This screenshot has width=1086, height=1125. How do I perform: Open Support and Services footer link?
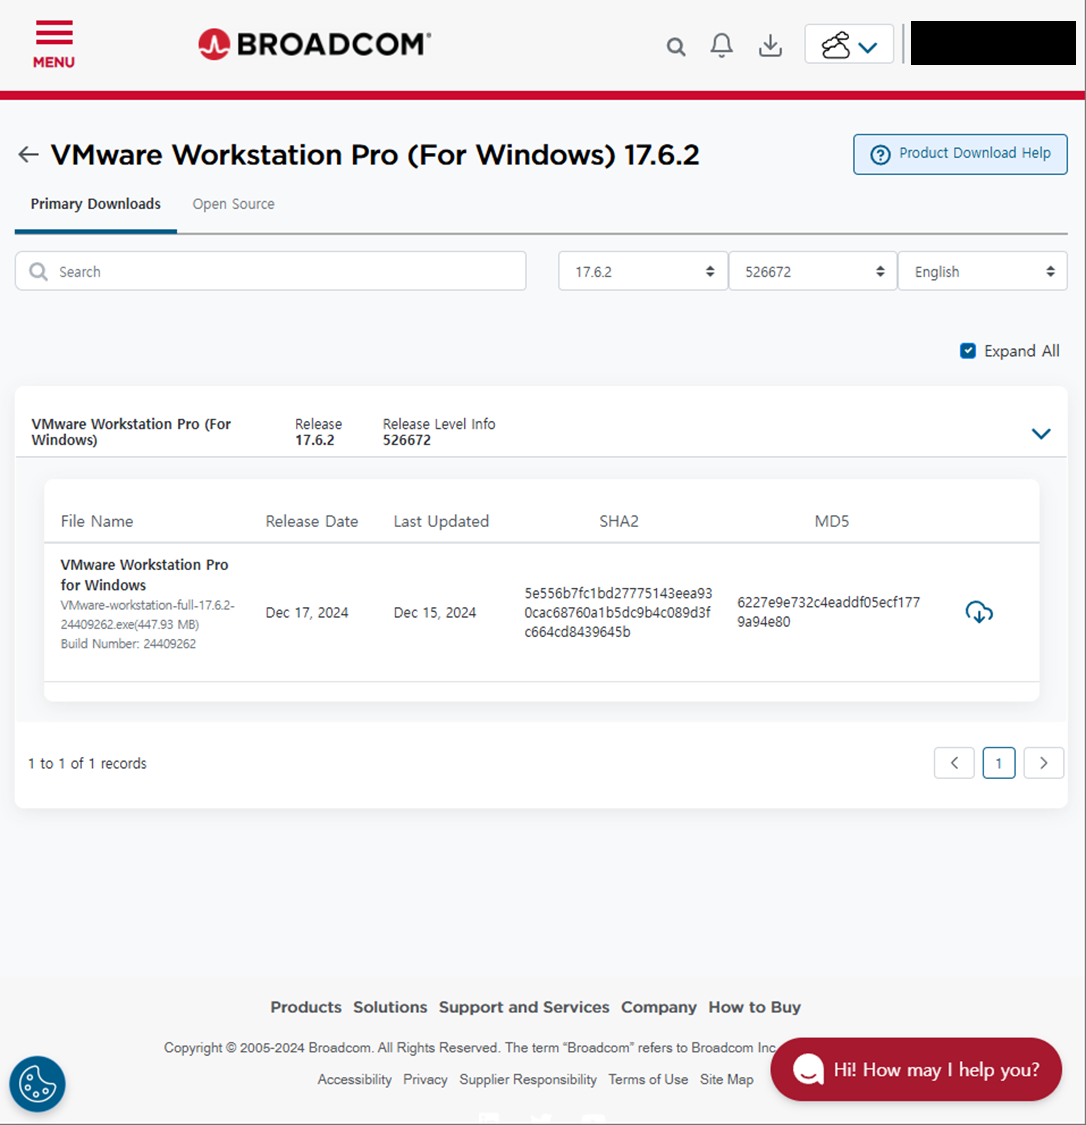click(x=524, y=1007)
